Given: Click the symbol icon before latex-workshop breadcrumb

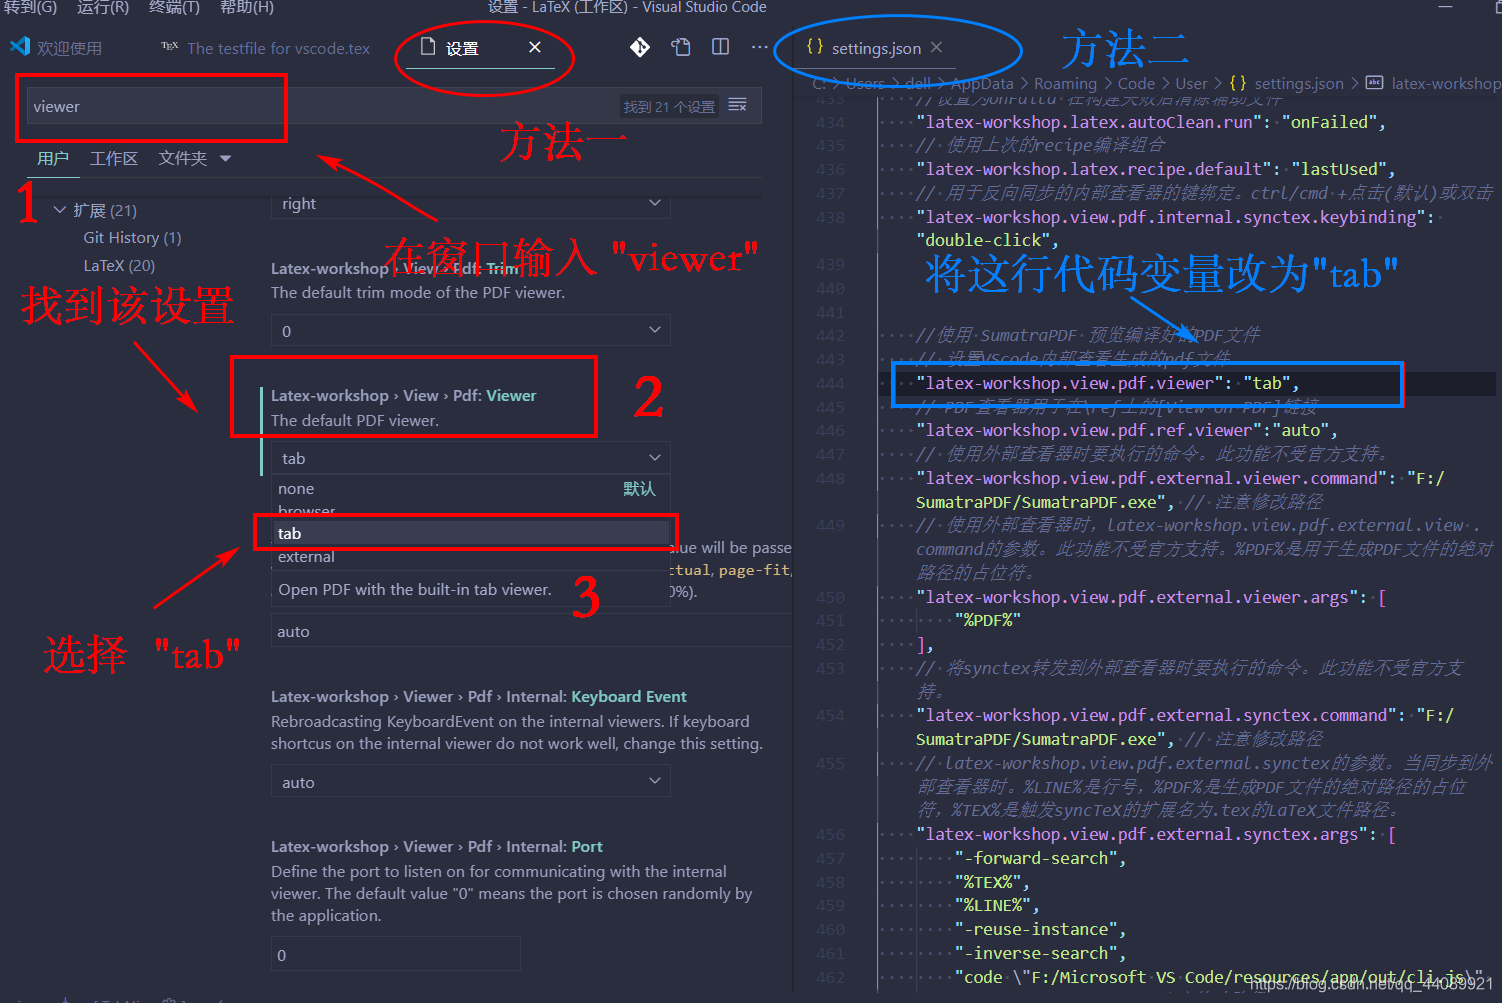Looking at the screenshot, I should tap(1375, 83).
